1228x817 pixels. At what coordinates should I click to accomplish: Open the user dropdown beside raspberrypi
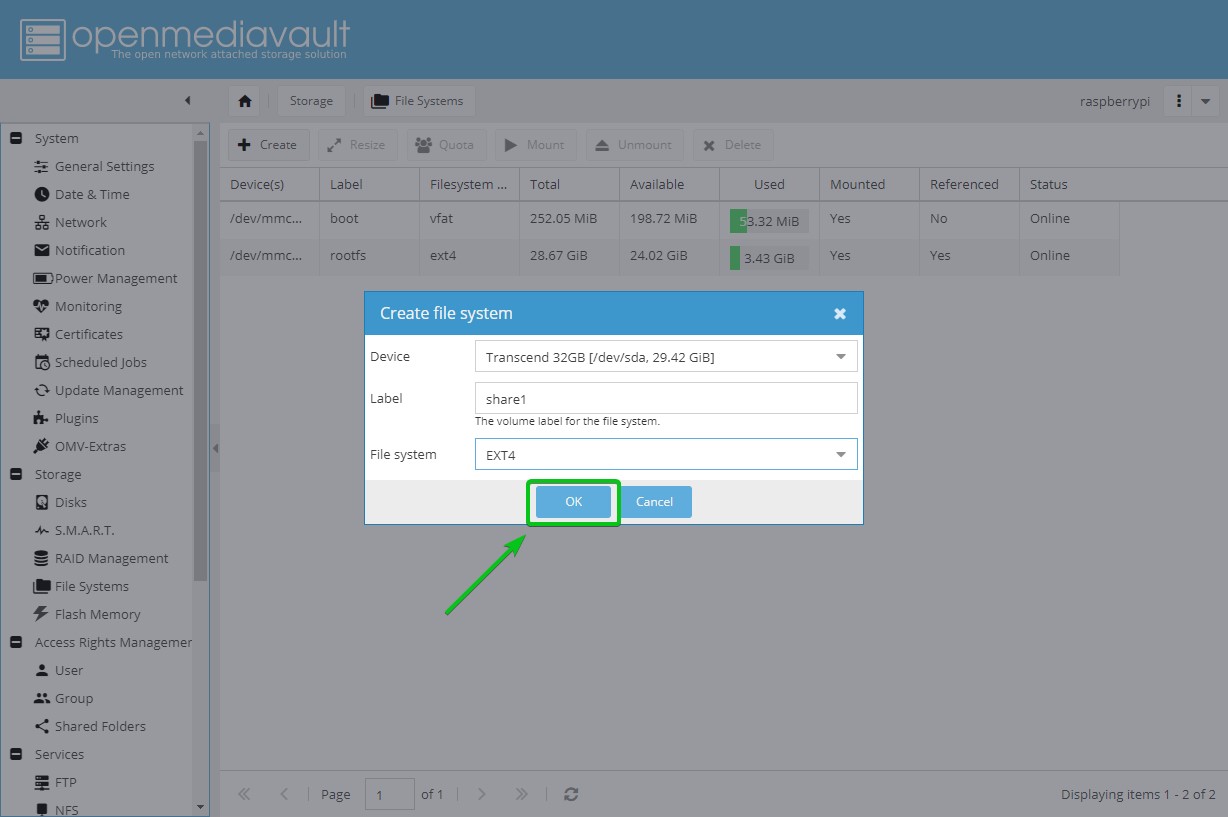[1205, 101]
